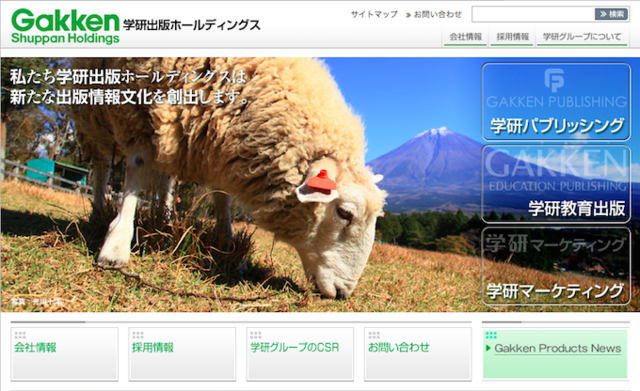
Task: Click the green dotted icon above Products News
Action: 491,335
